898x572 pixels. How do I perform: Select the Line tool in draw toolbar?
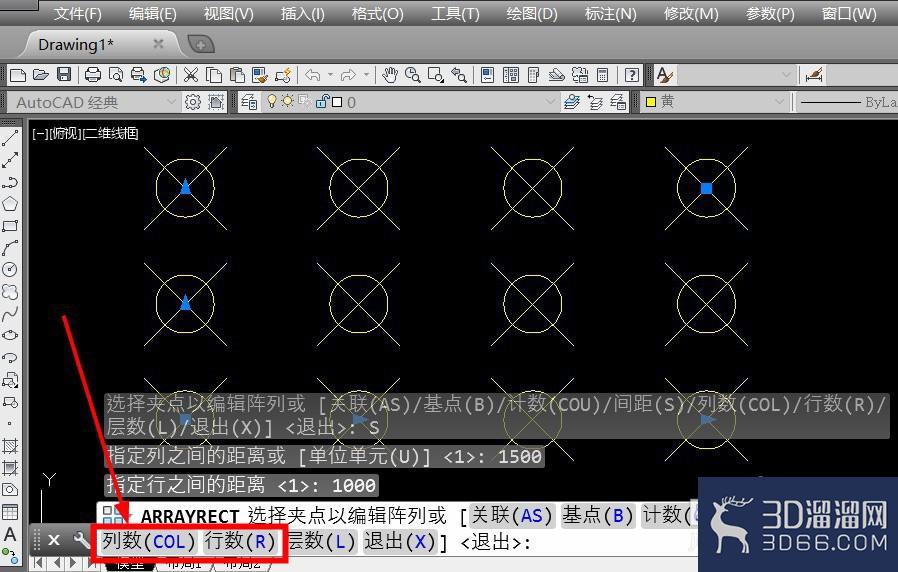point(10,137)
